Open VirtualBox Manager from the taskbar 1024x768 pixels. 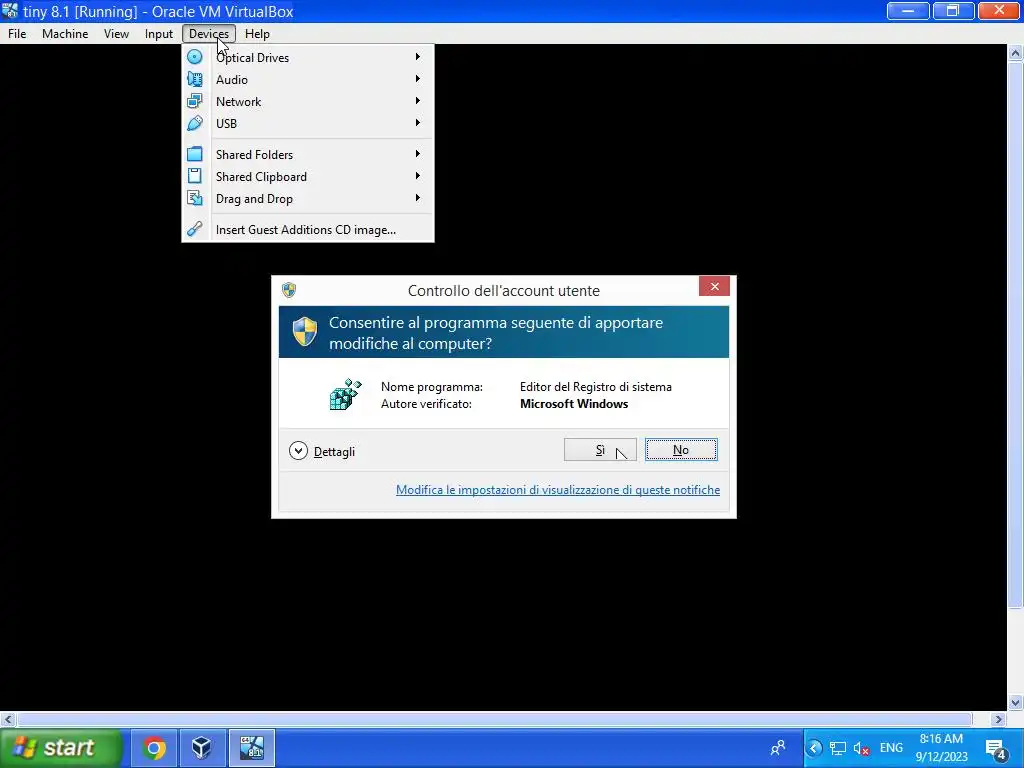tap(202, 748)
